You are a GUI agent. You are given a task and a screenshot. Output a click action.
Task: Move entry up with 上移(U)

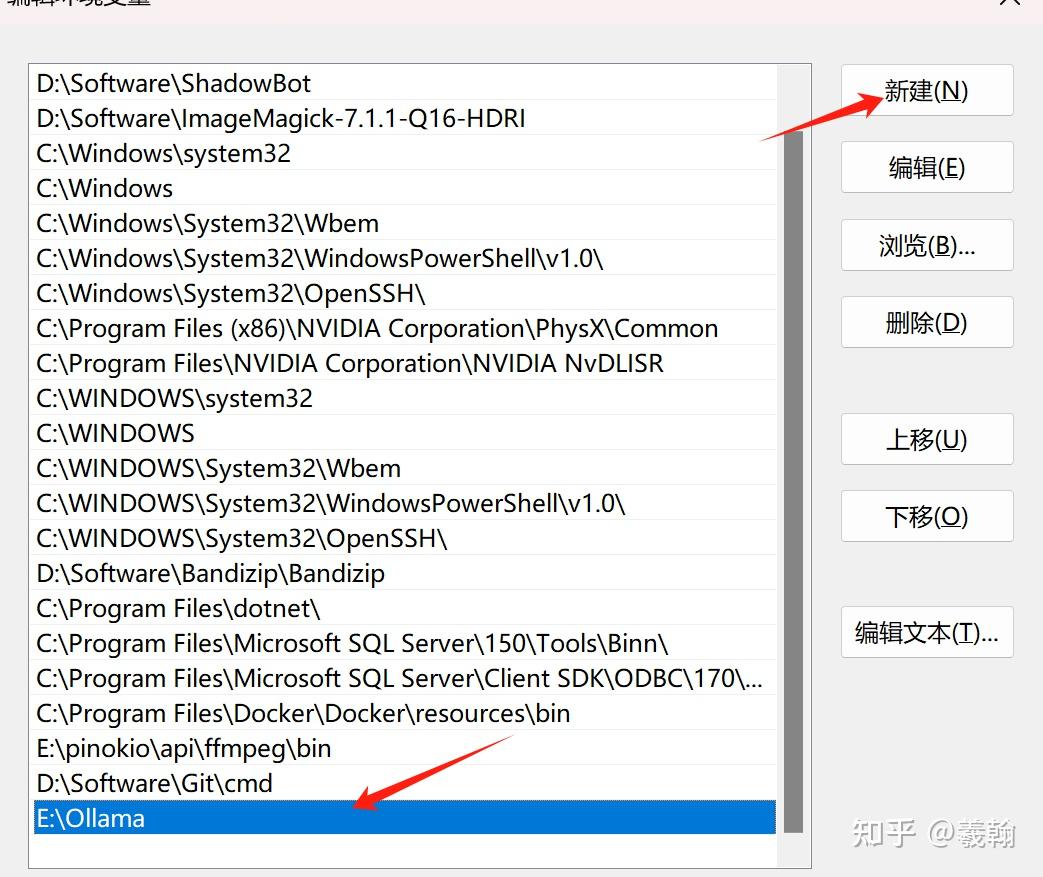(927, 439)
